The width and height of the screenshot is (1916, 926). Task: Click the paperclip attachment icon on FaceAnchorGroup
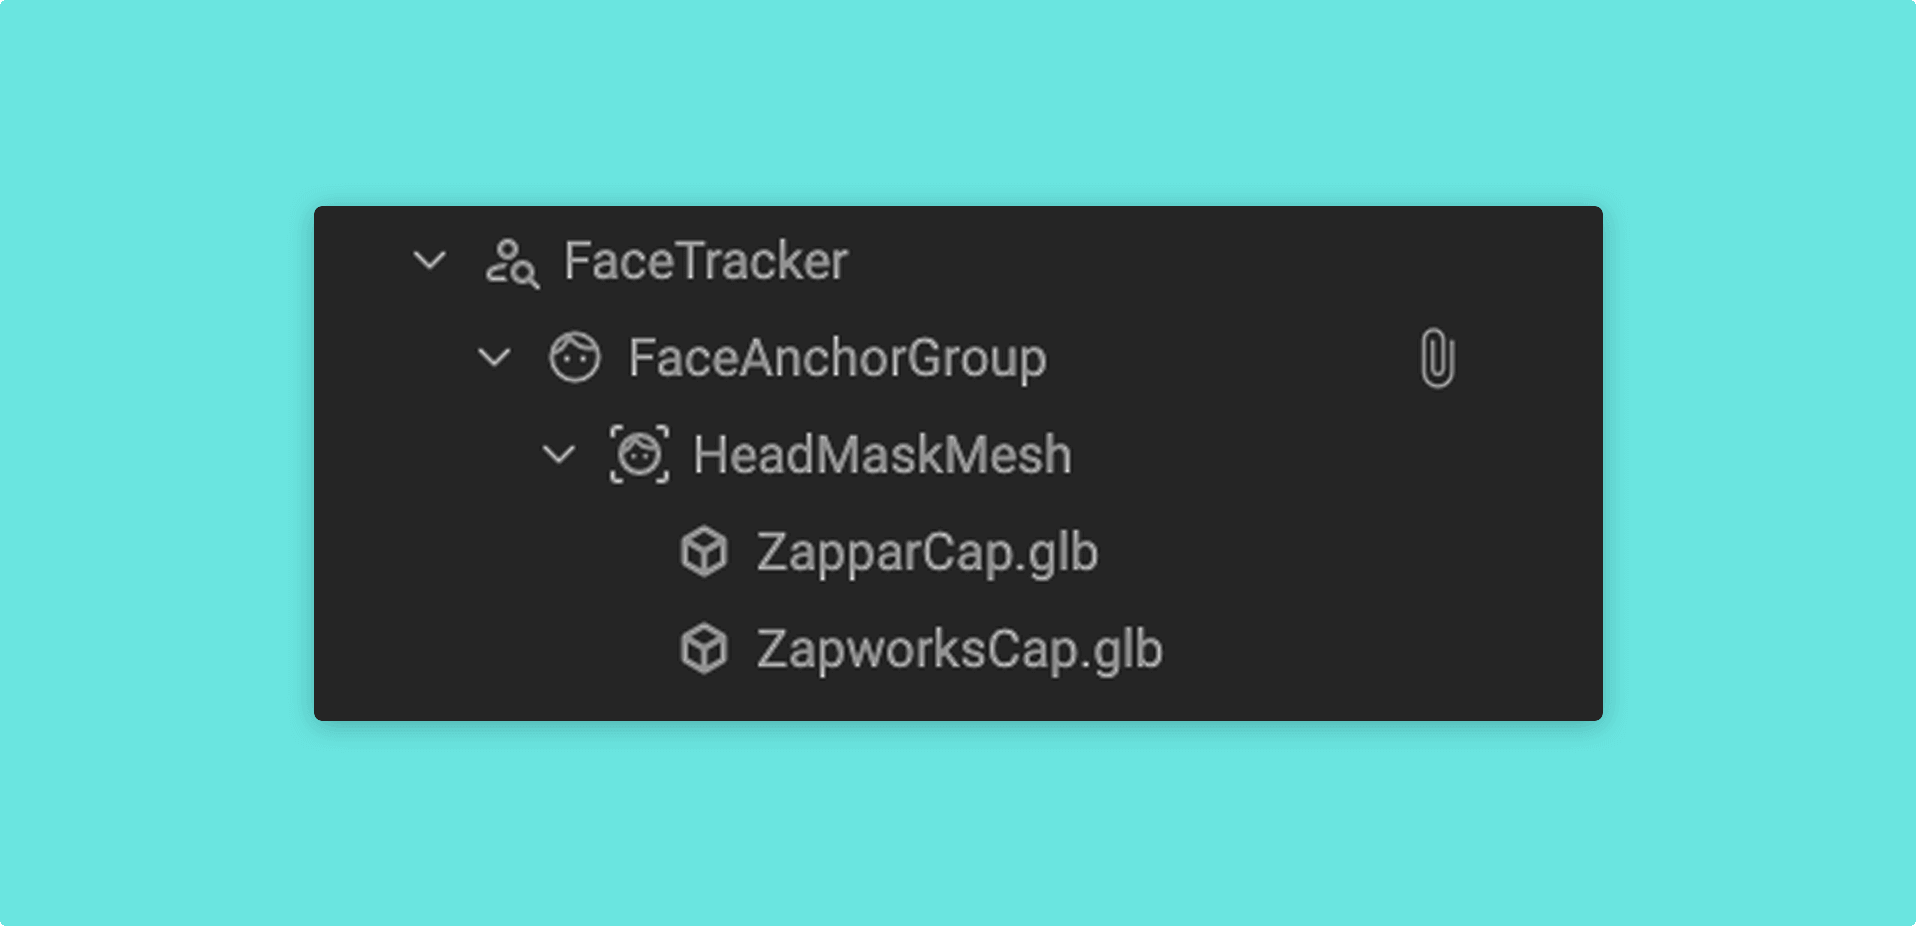click(x=1437, y=358)
